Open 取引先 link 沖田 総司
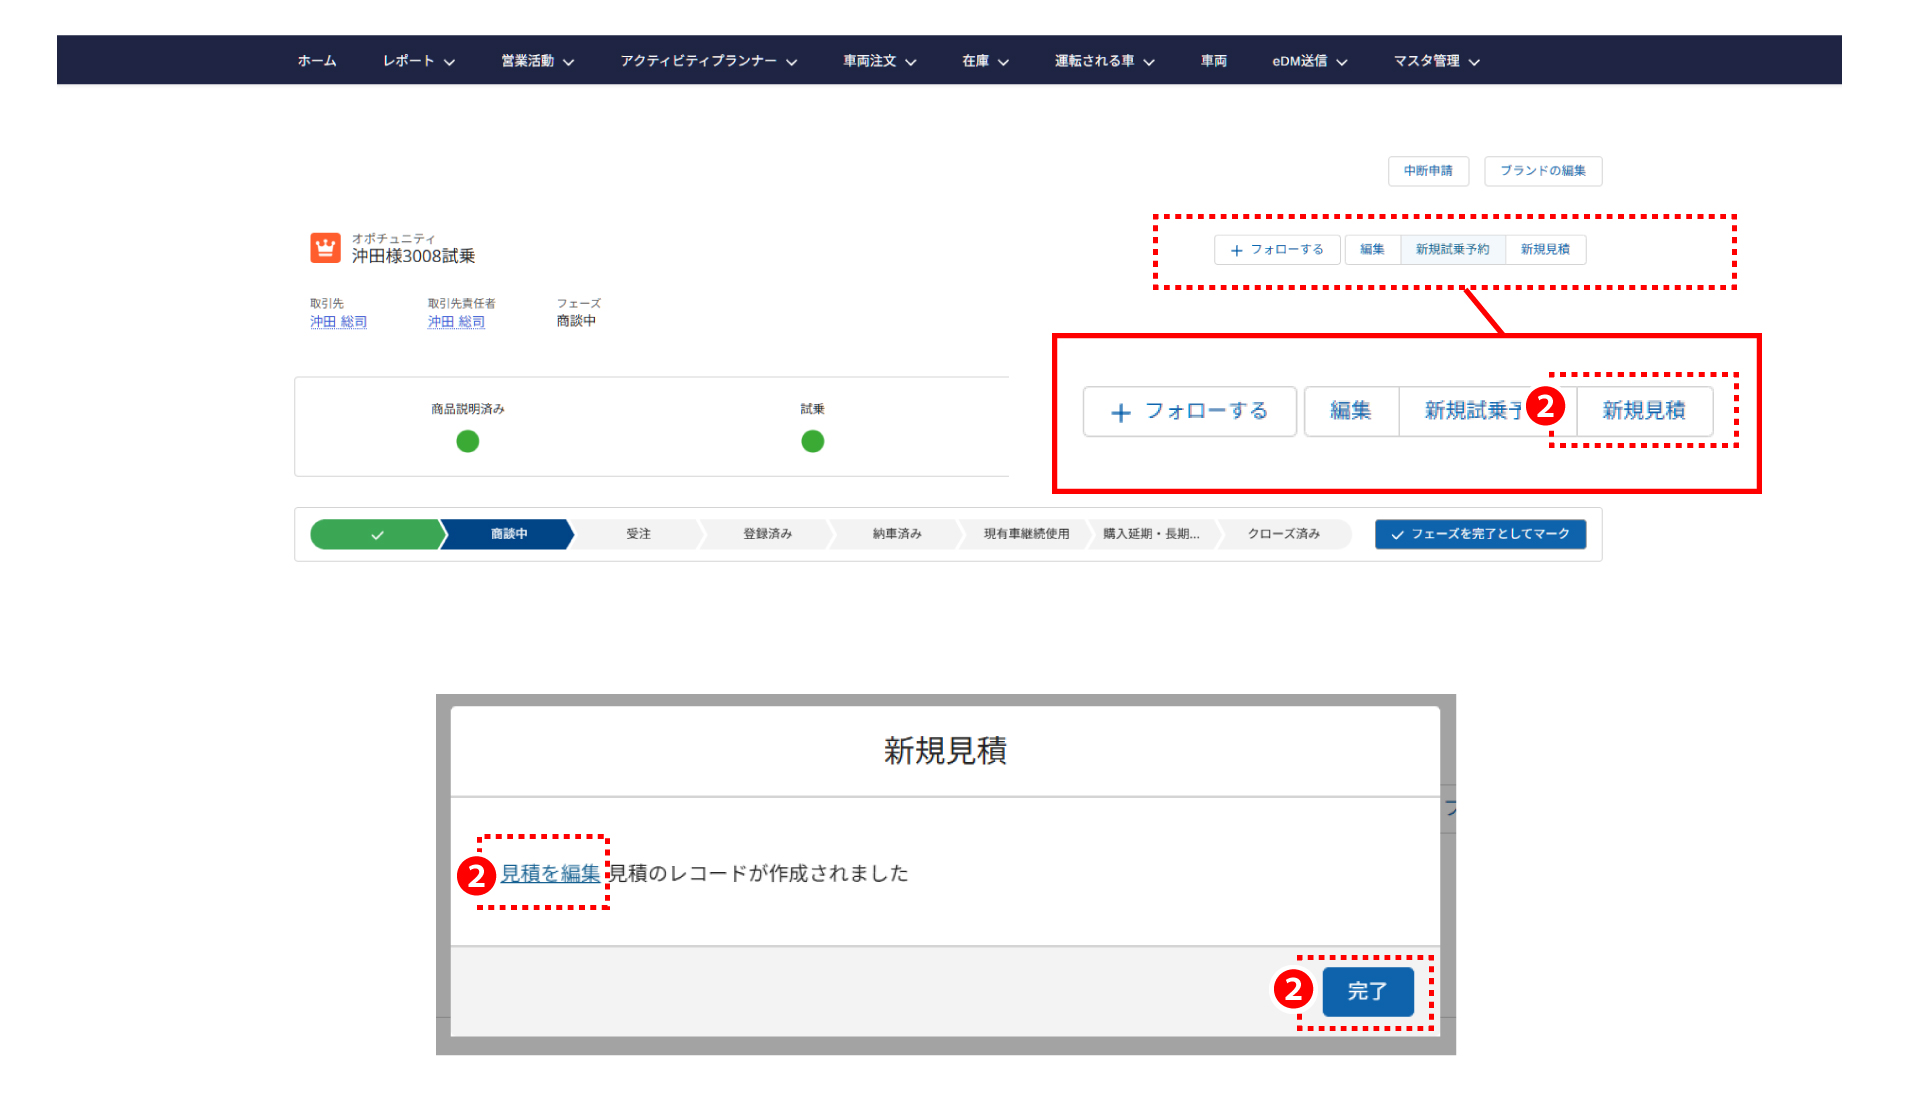 (338, 322)
